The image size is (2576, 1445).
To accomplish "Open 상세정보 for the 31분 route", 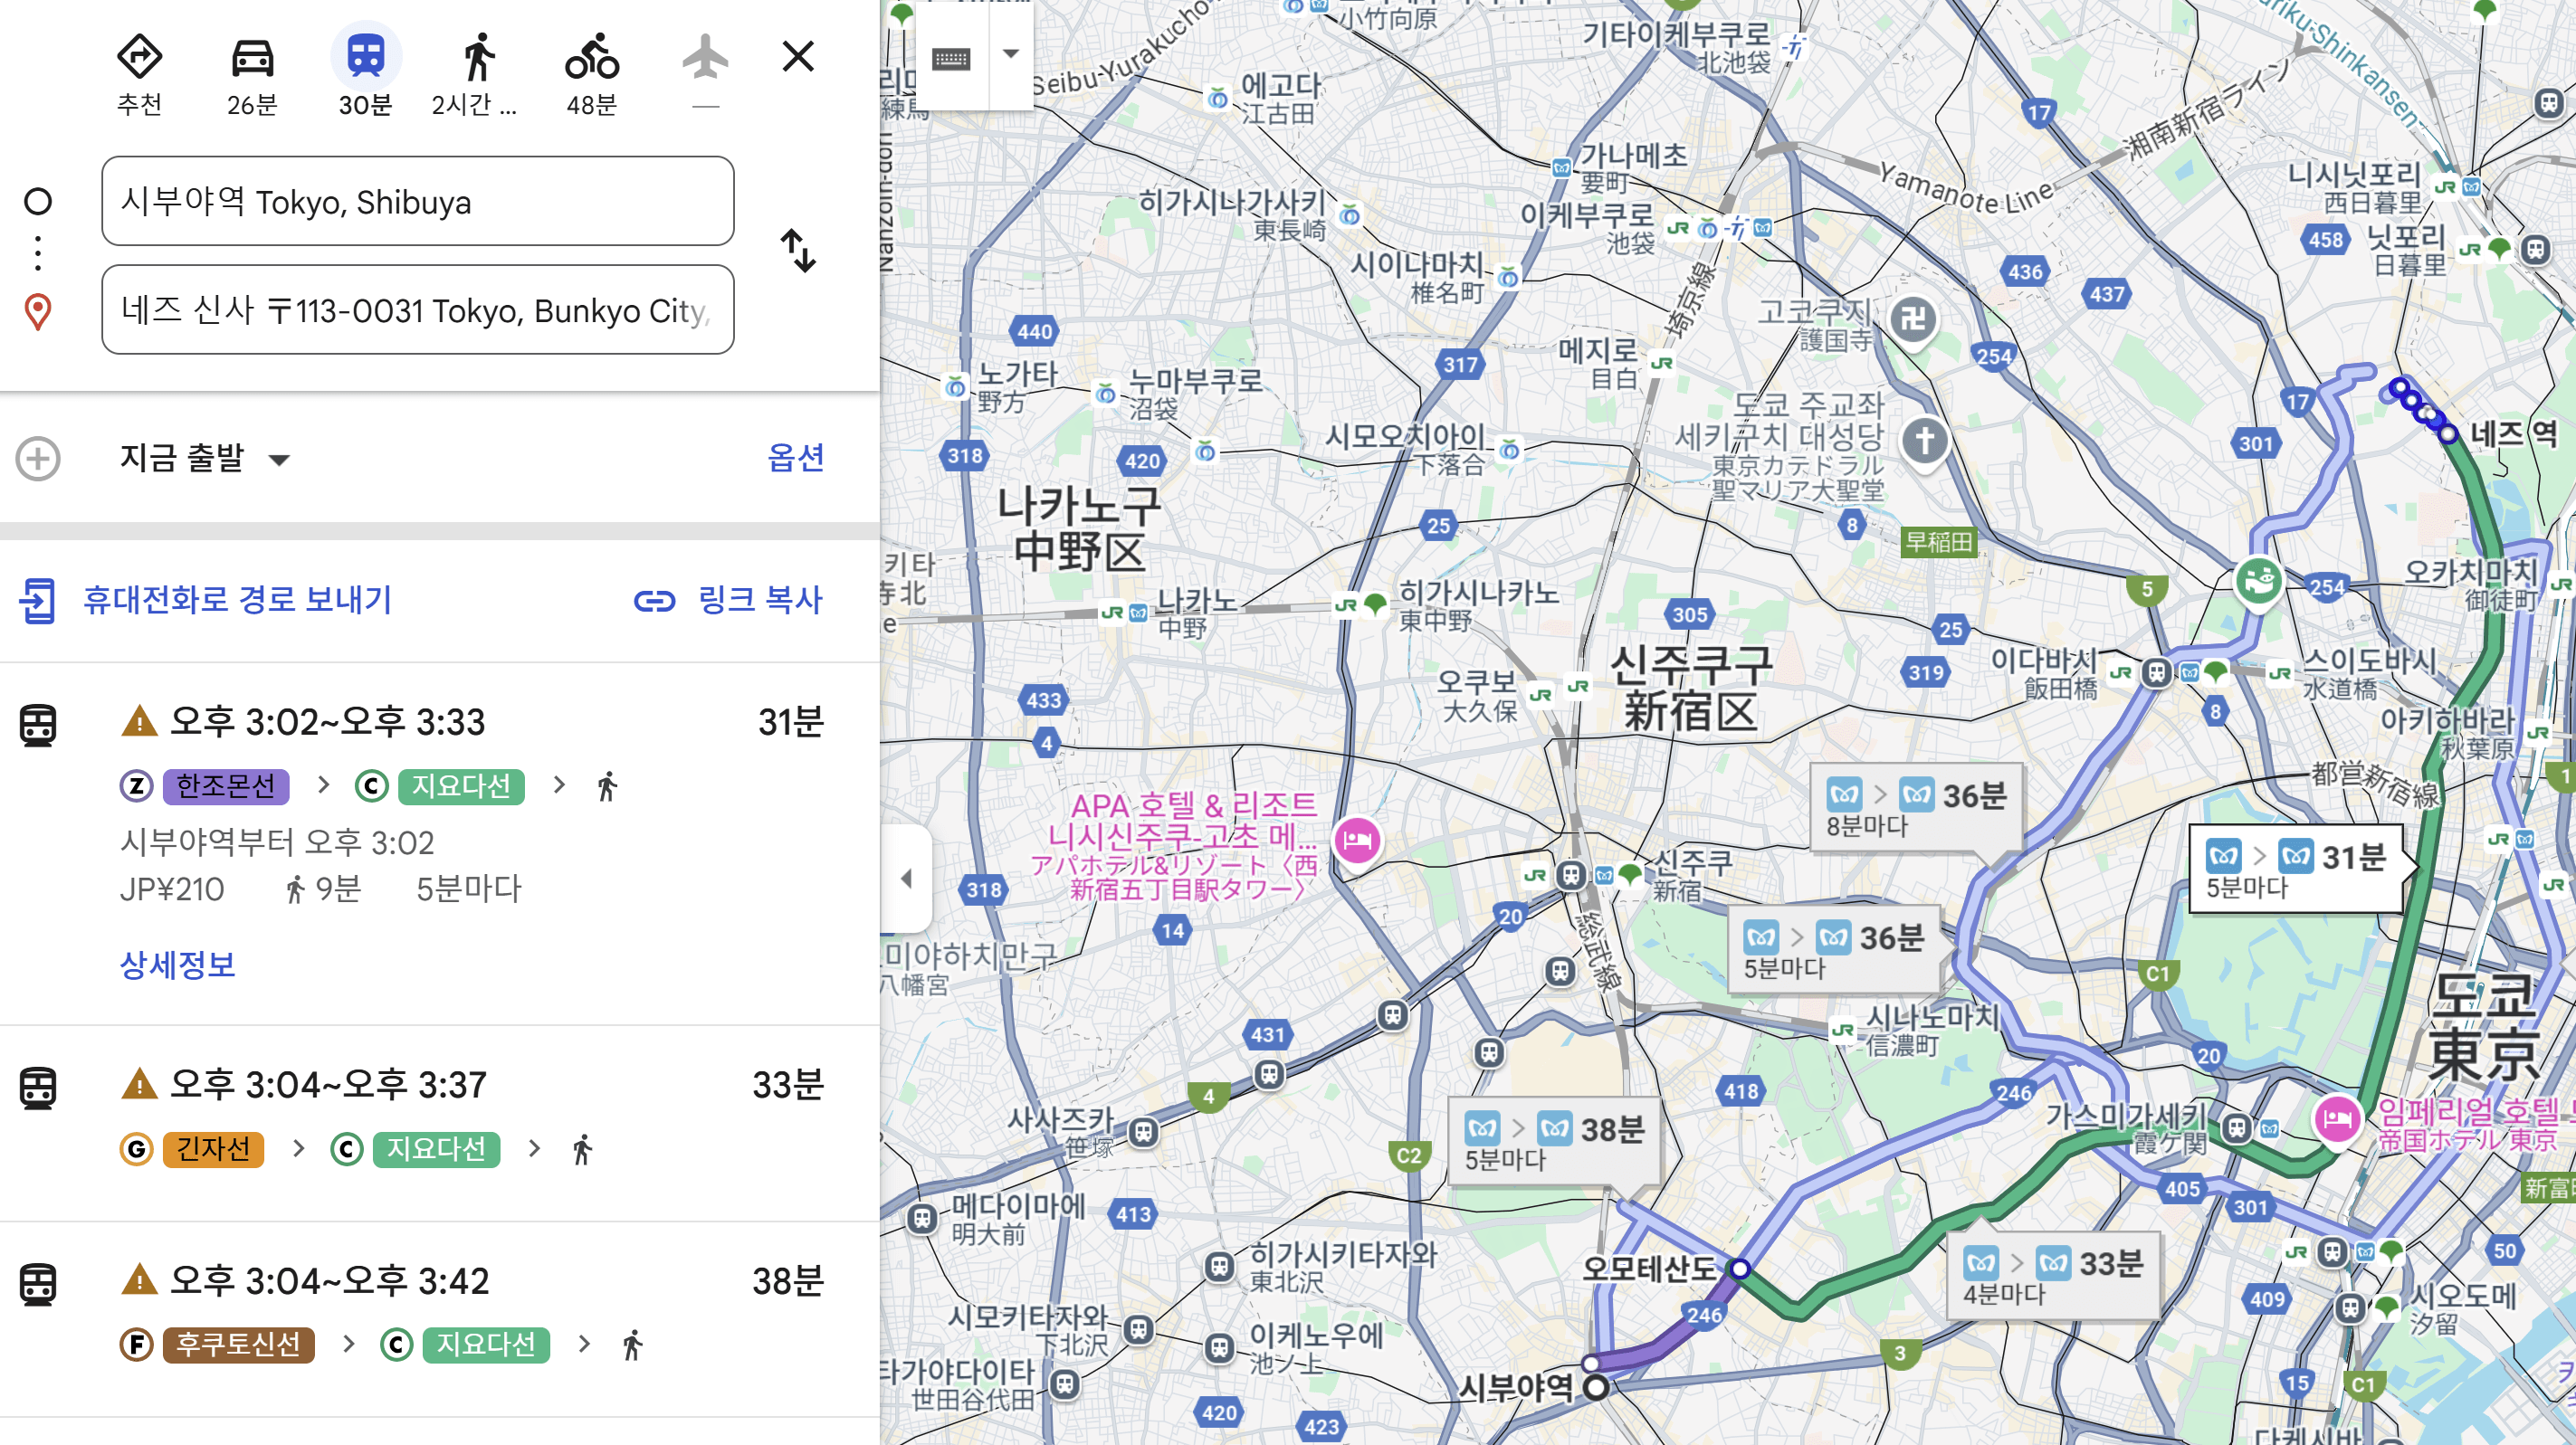I will click(178, 965).
